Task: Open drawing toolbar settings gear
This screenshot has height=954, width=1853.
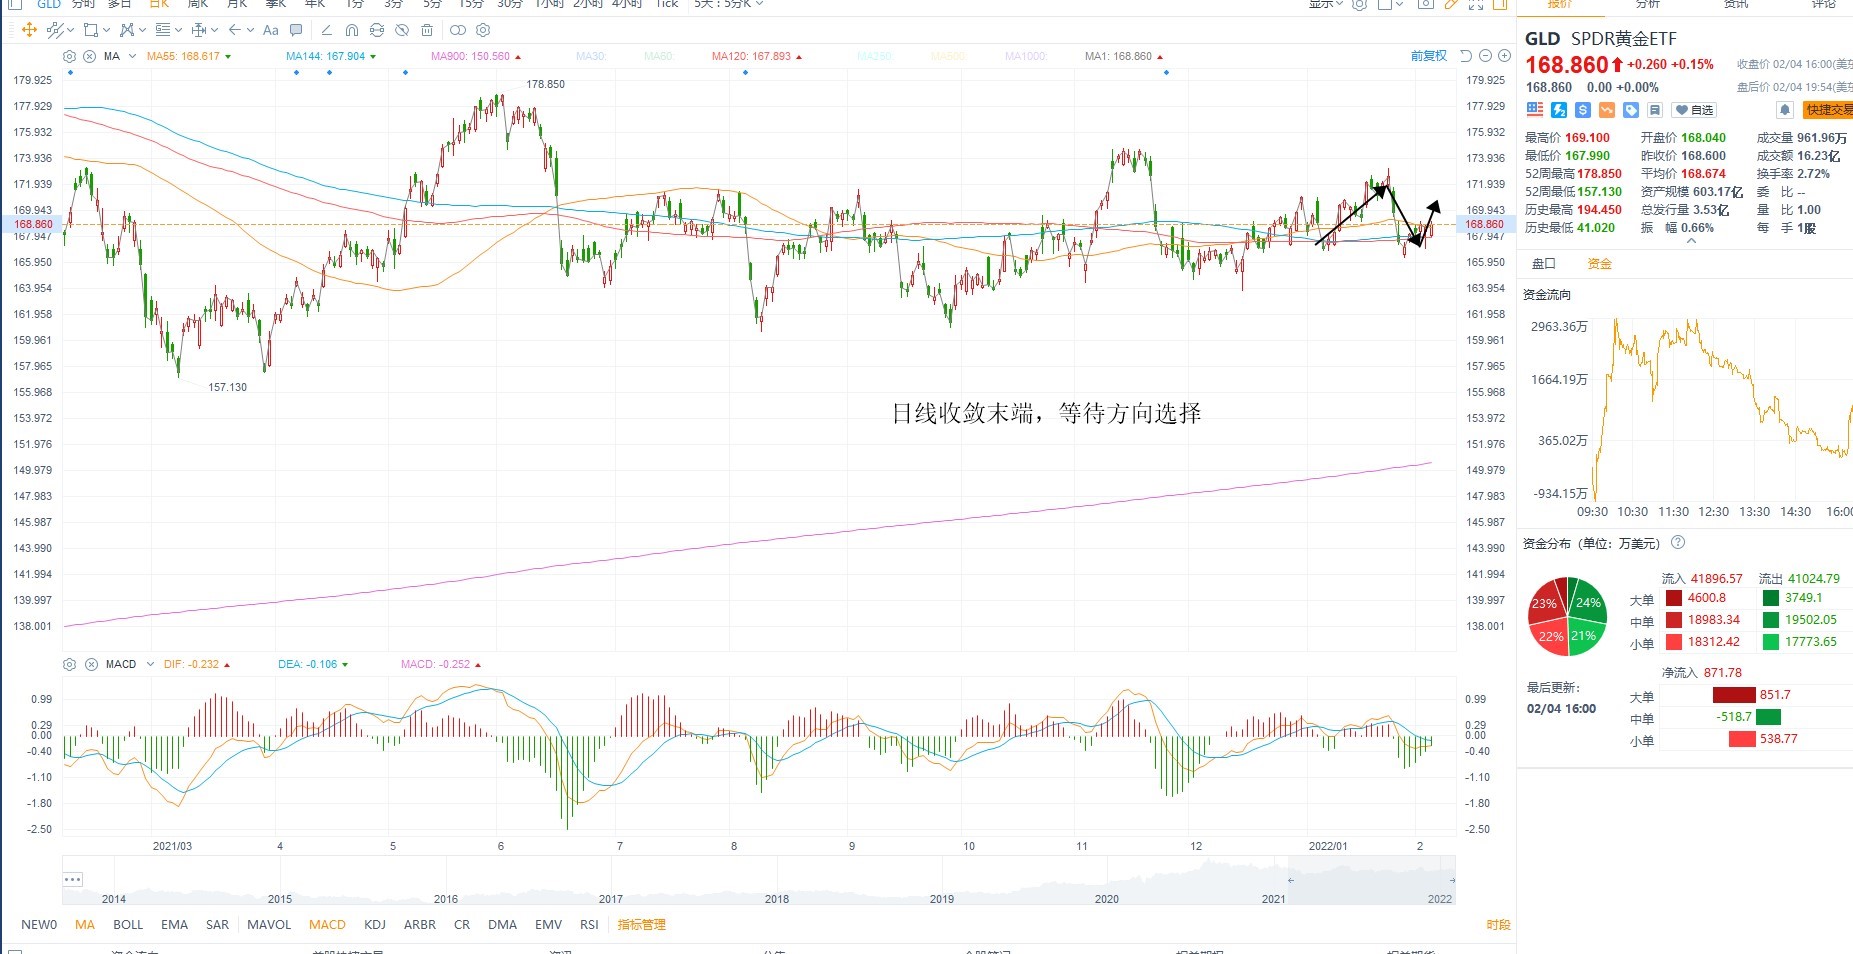Action: point(483,30)
